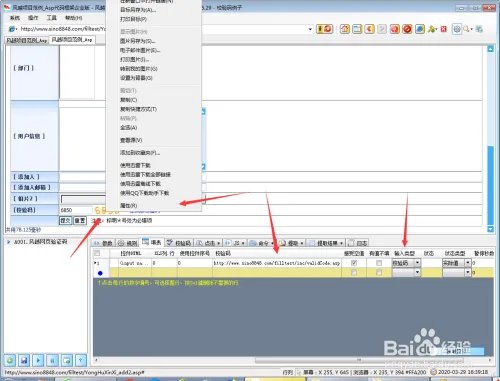Expand the 命令 tab dropdown arrow

point(272,243)
